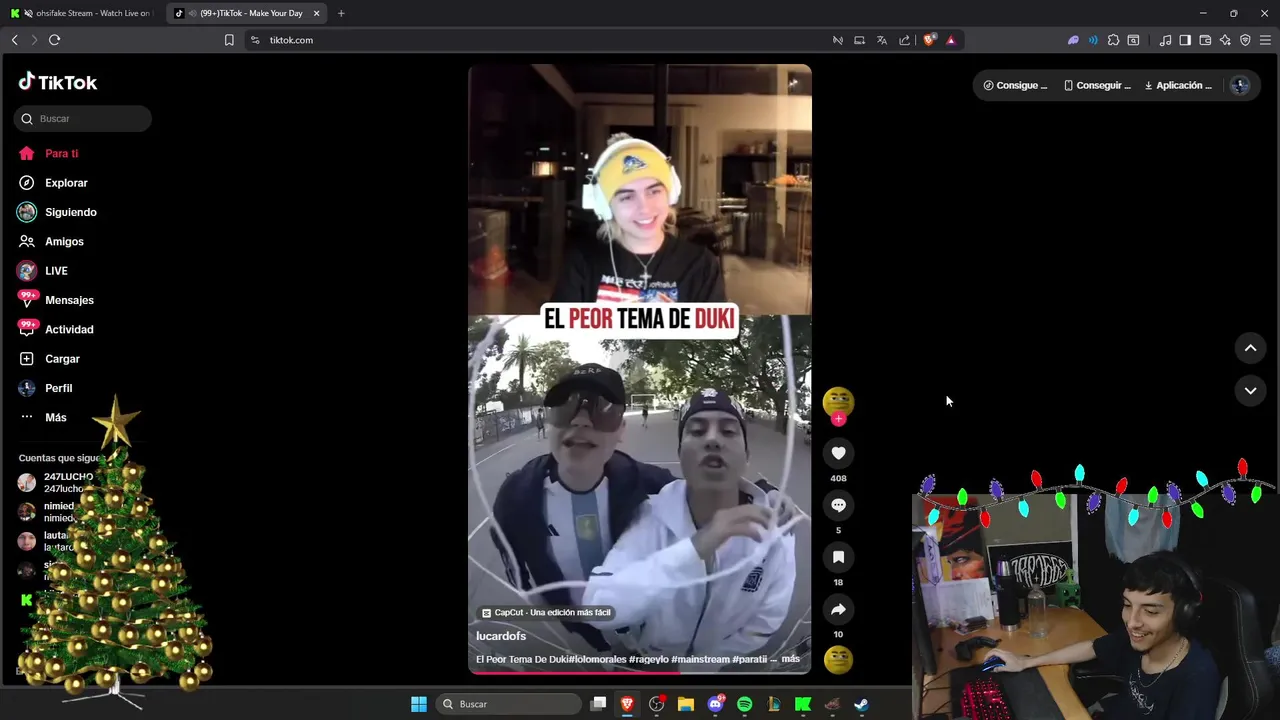Click the TikTok logo

[57, 82]
